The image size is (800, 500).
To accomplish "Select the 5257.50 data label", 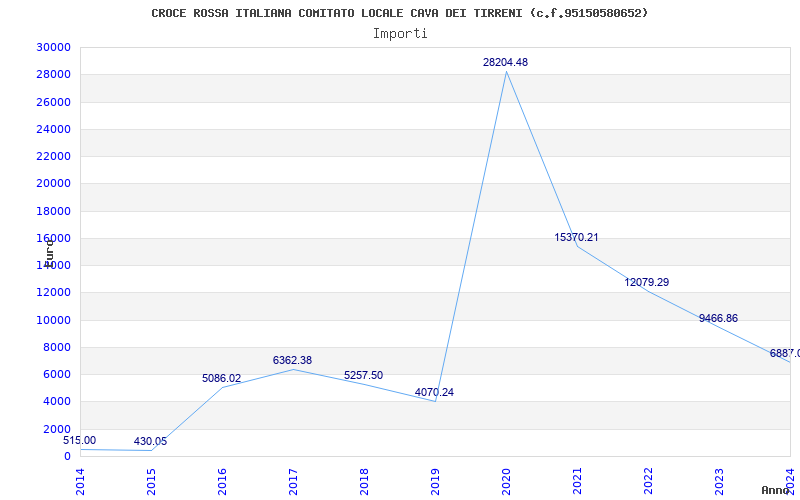I will pyautogui.click(x=363, y=376).
